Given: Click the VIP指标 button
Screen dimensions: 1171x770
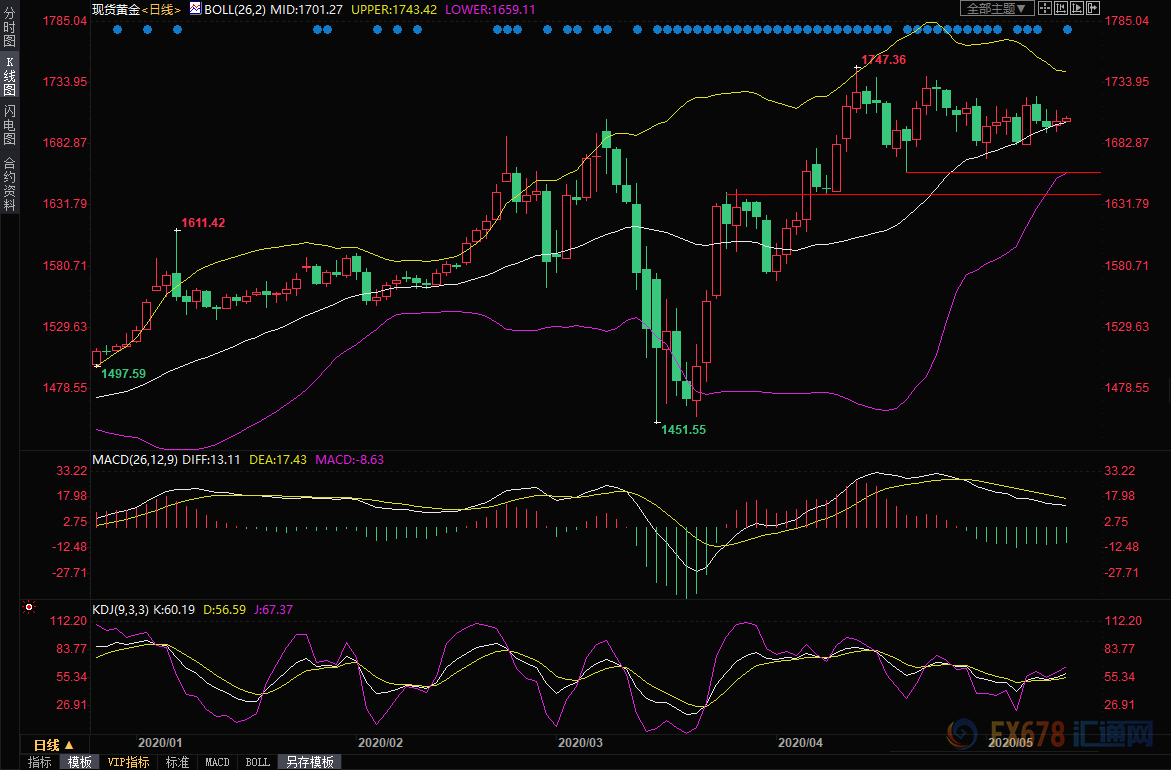Looking at the screenshot, I should (x=128, y=762).
